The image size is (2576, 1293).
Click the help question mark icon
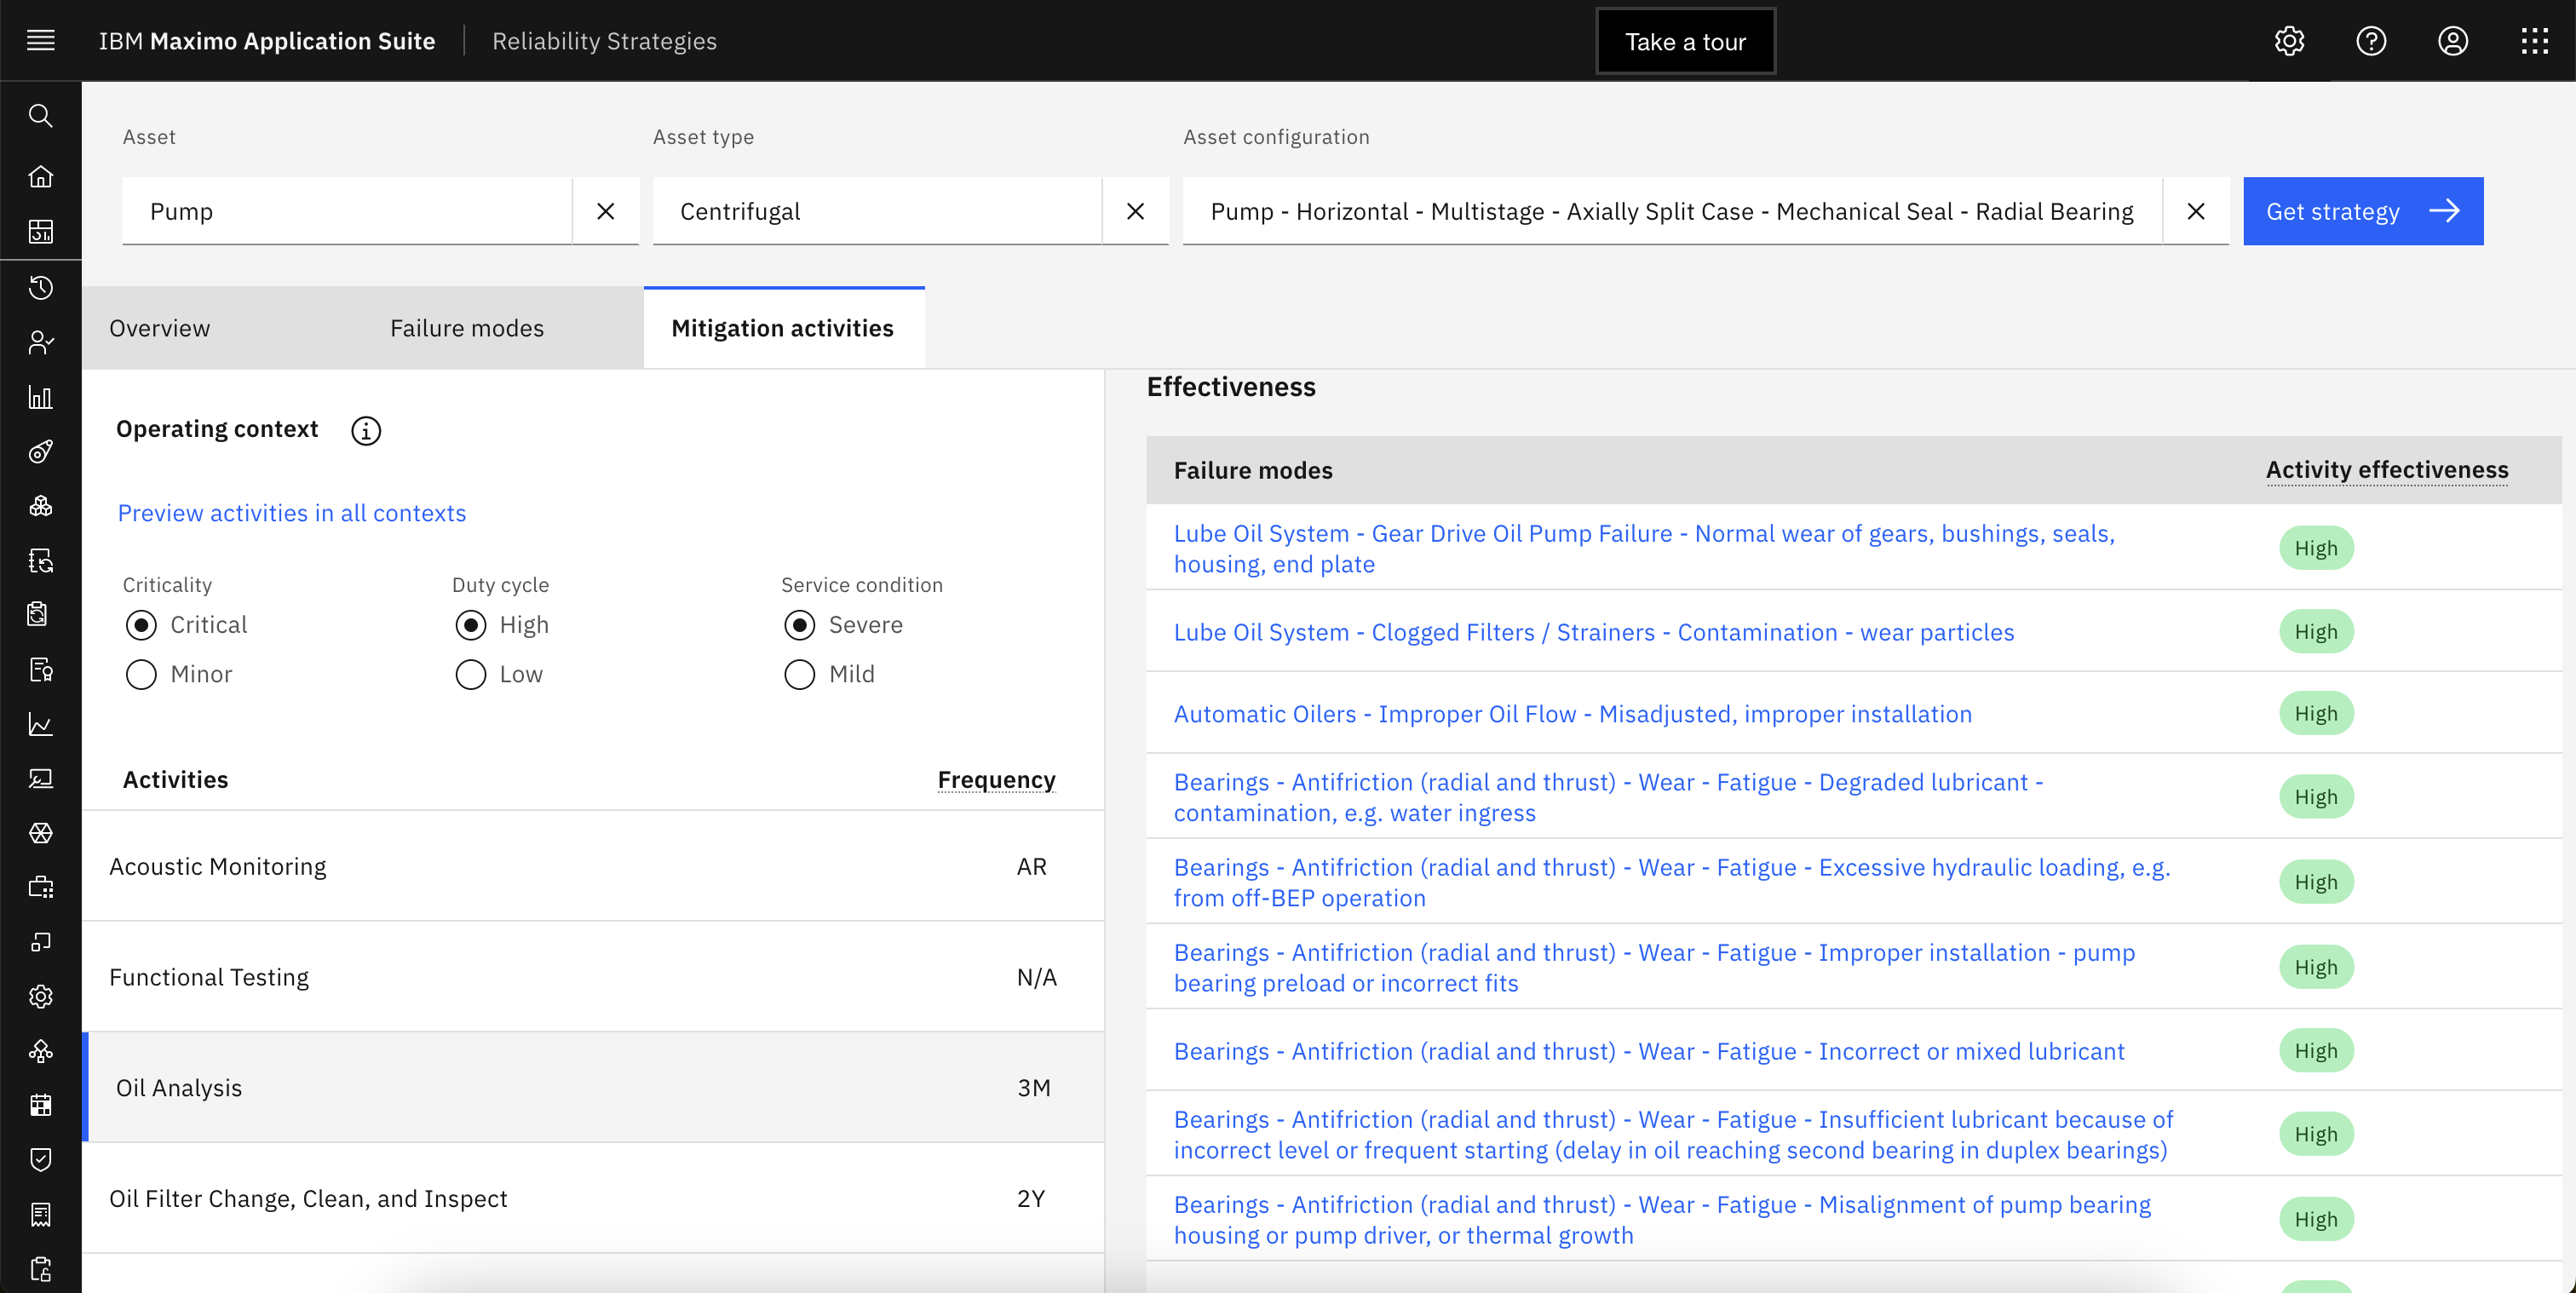(2373, 39)
